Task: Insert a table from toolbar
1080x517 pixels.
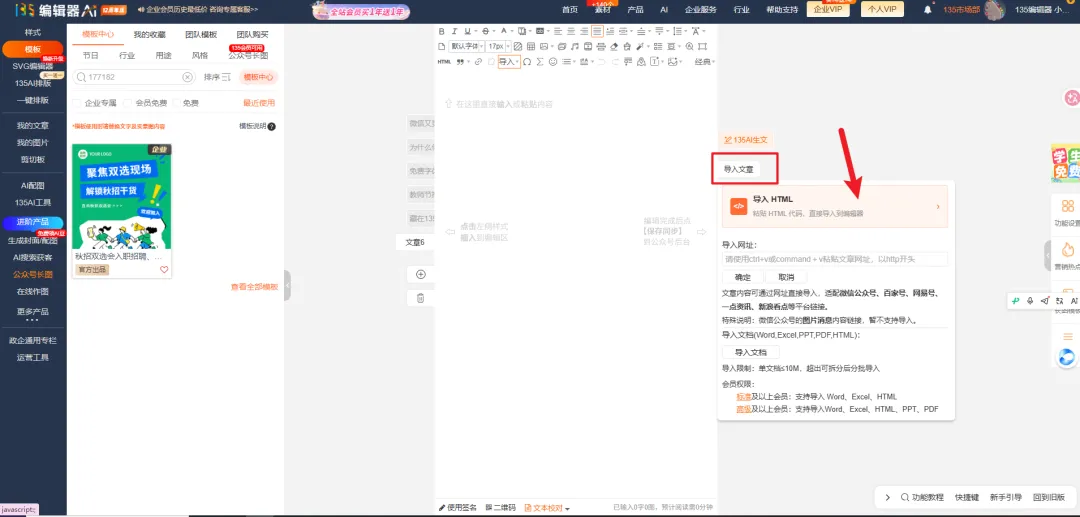Action: click(x=531, y=46)
